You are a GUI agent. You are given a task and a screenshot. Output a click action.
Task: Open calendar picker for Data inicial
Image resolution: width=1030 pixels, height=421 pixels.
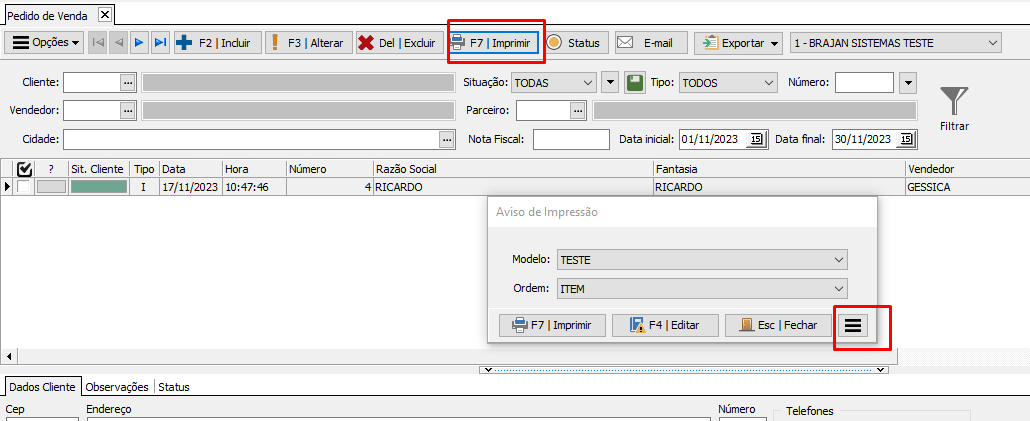[x=756, y=139]
